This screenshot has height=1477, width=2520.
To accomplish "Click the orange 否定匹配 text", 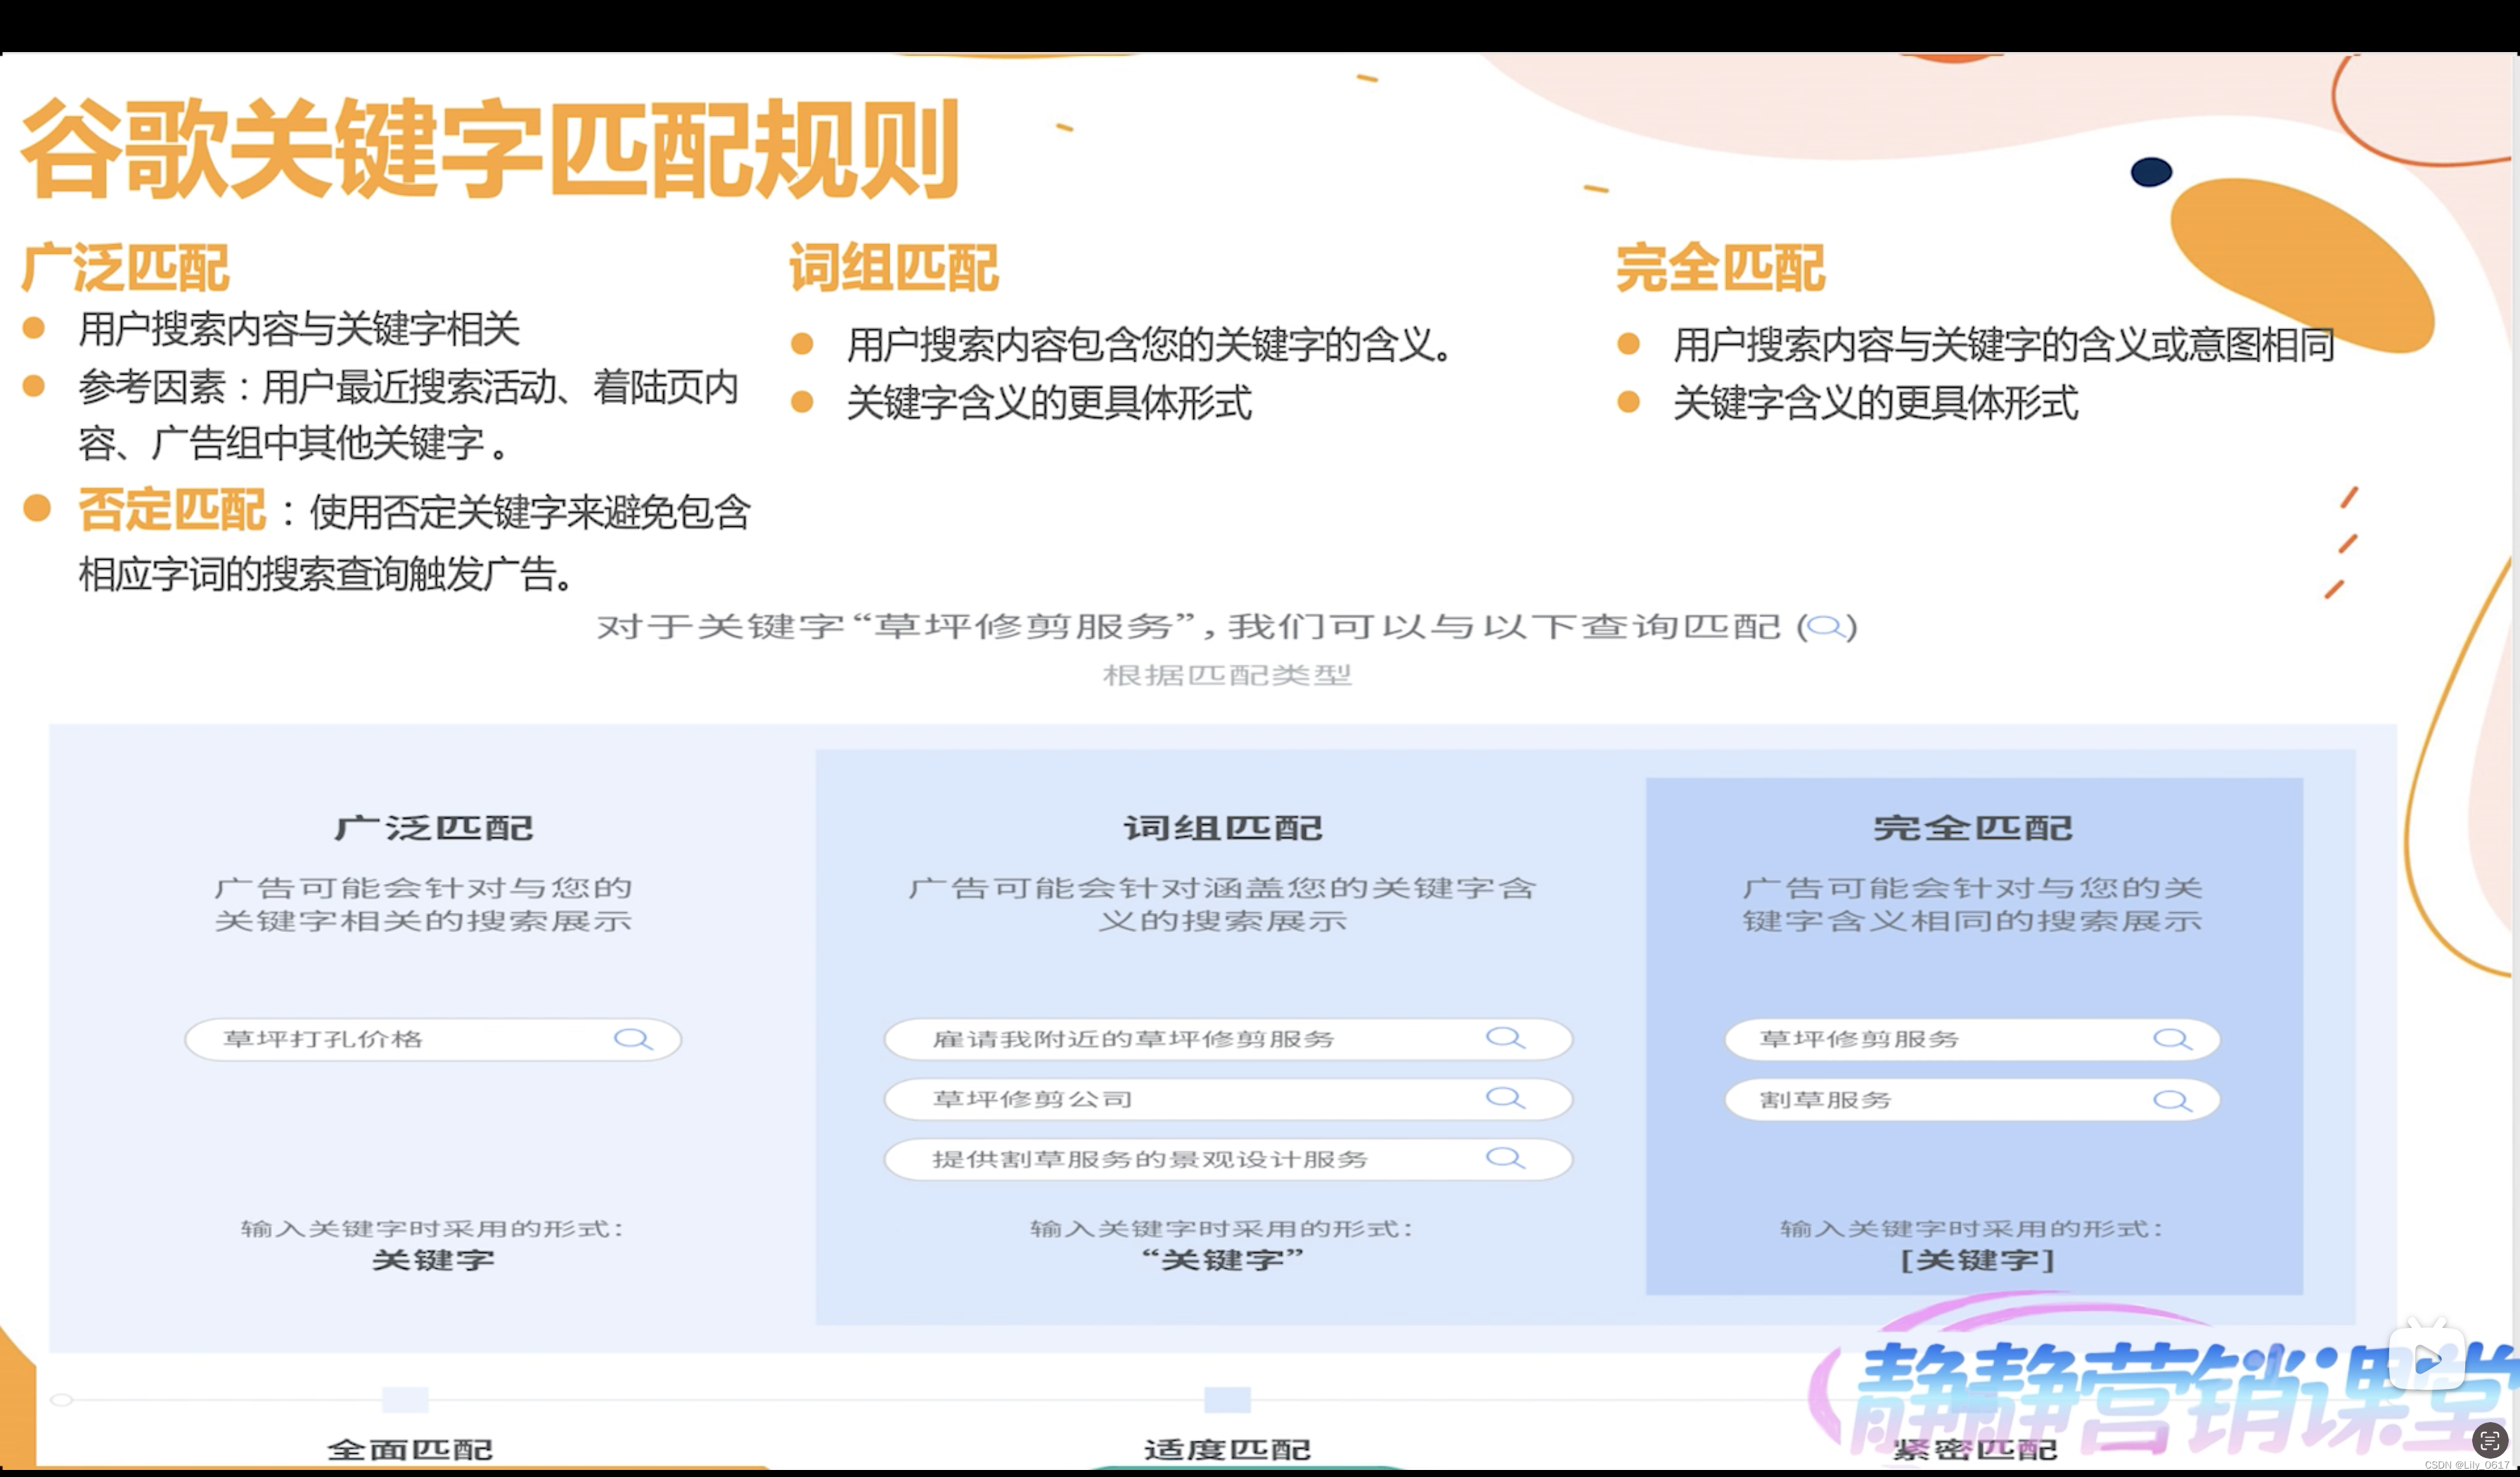I will pyautogui.click(x=172, y=509).
